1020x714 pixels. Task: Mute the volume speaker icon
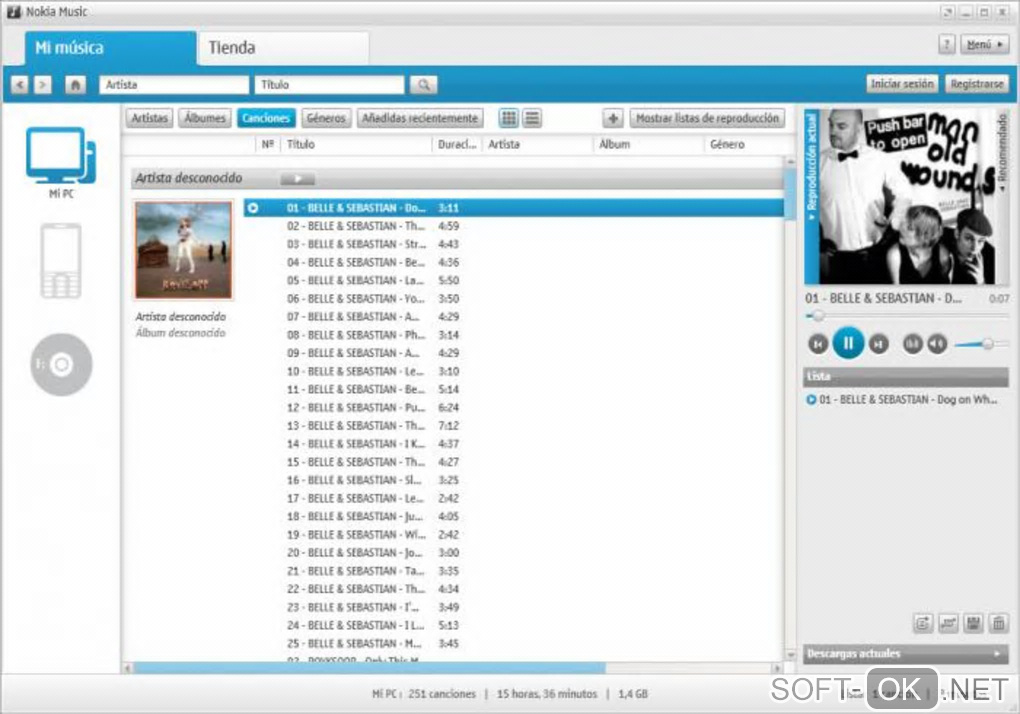pyautogui.click(x=937, y=343)
